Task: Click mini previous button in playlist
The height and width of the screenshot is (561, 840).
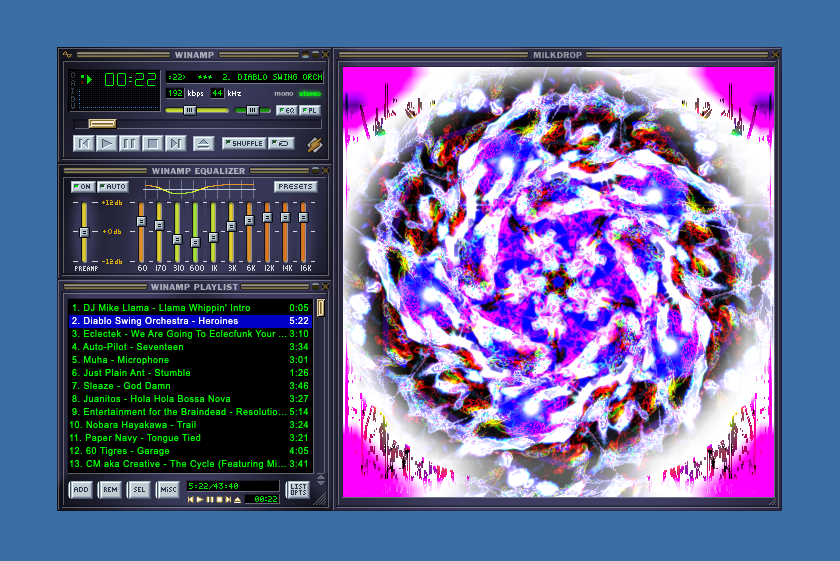Action: click(191, 499)
